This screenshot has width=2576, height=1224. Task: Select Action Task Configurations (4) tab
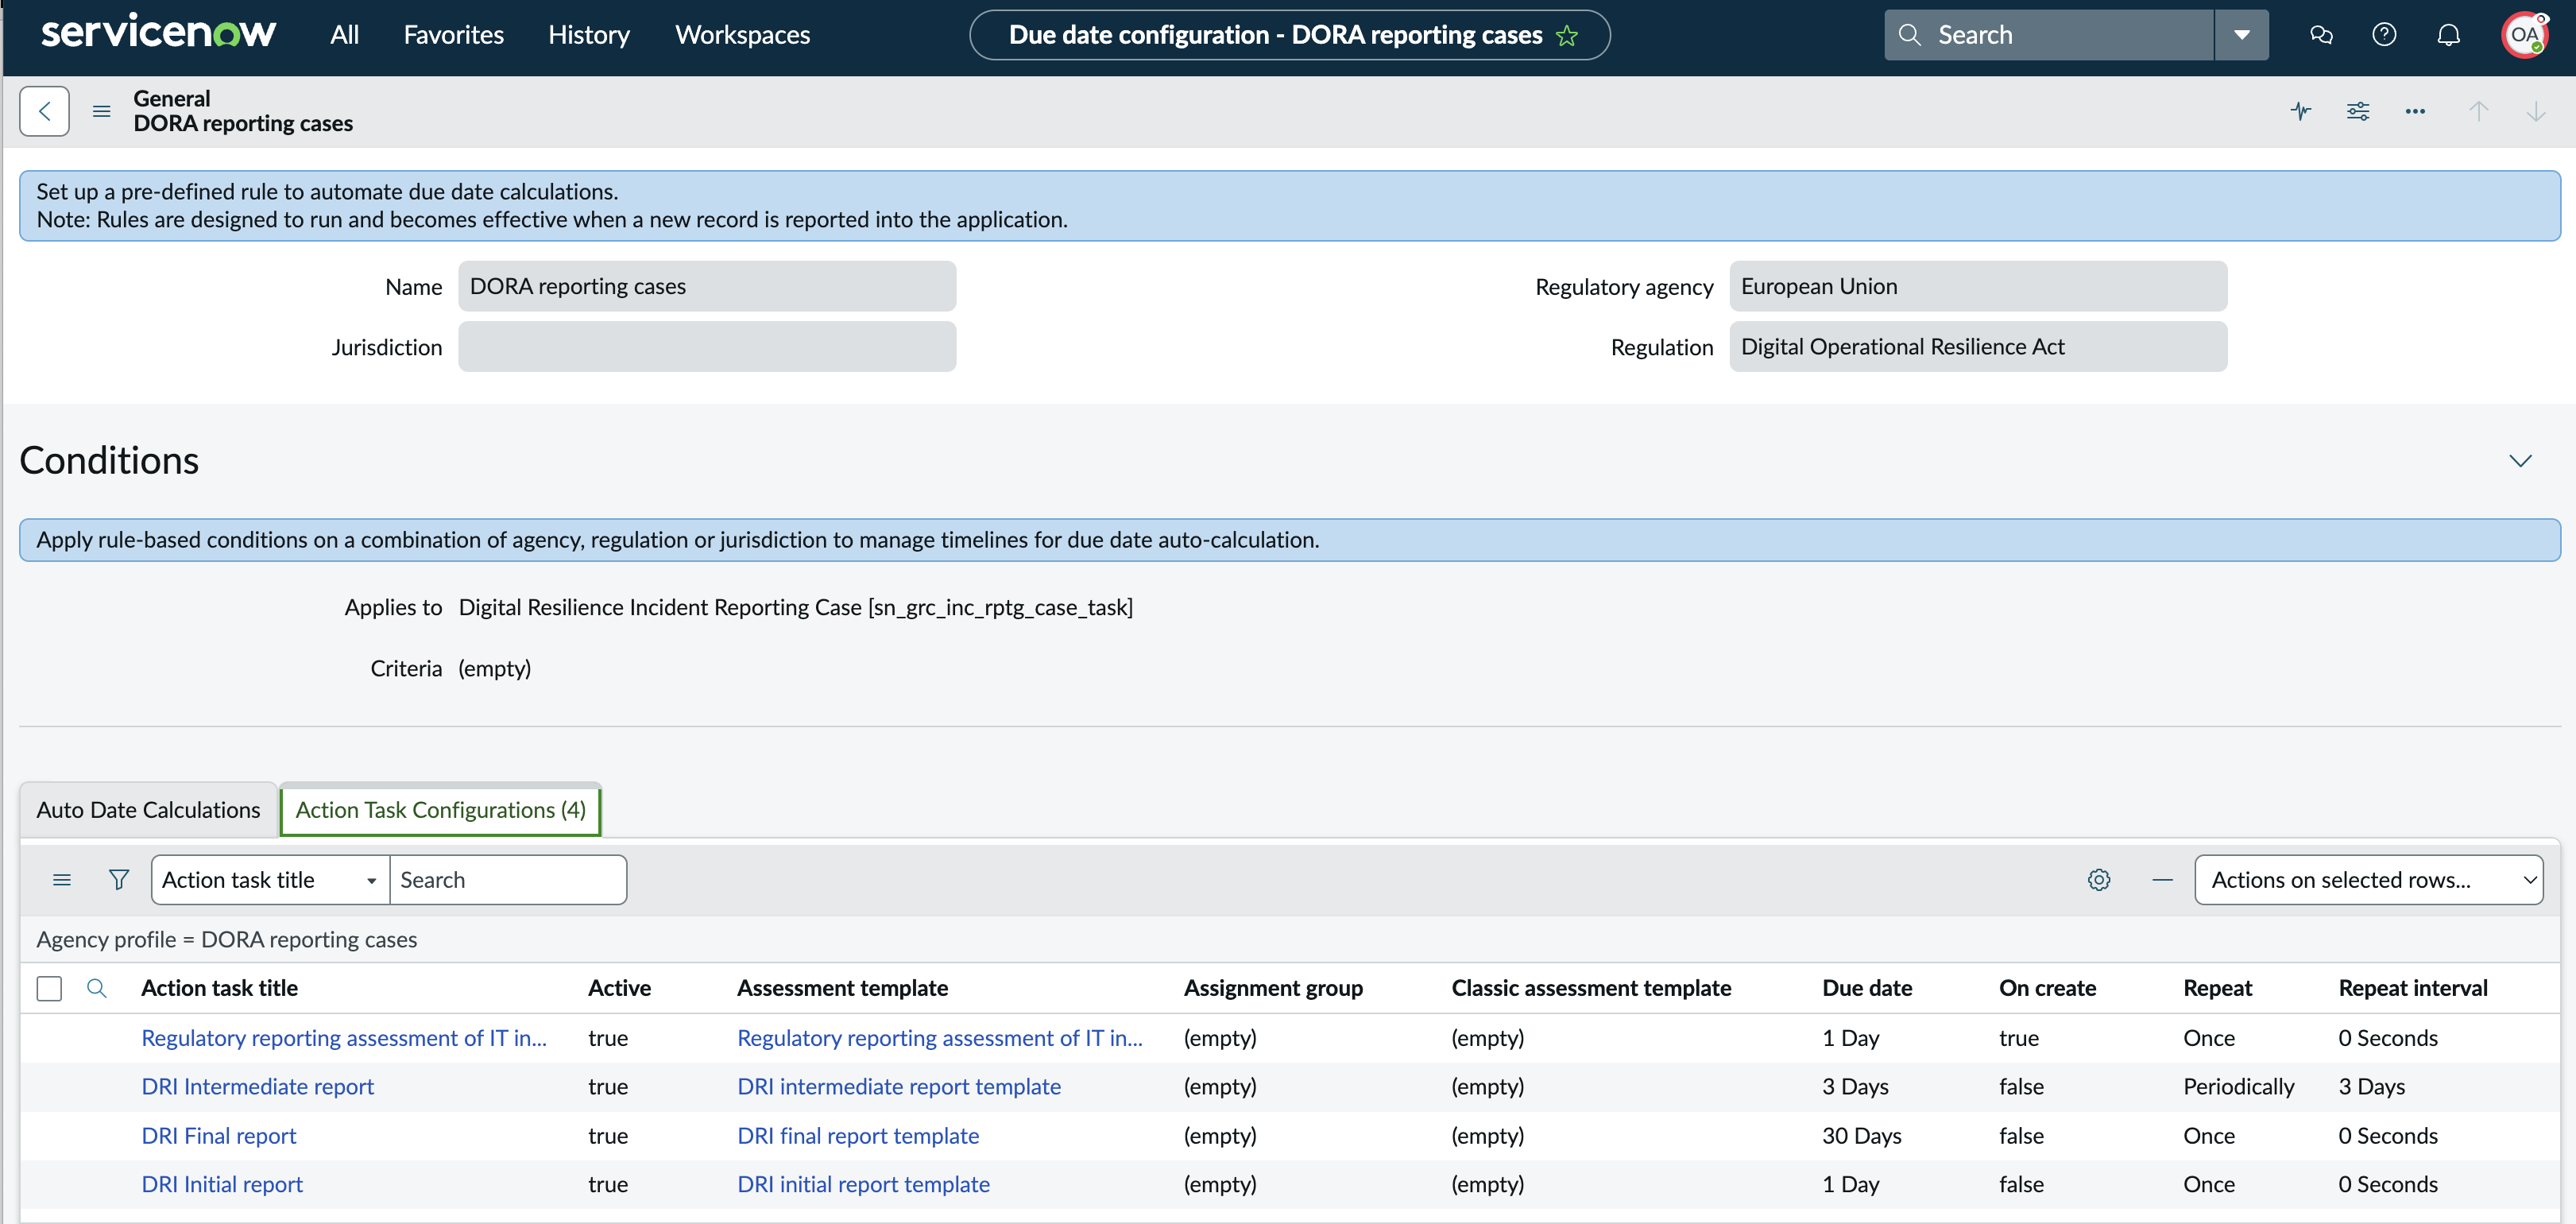pyautogui.click(x=440, y=810)
